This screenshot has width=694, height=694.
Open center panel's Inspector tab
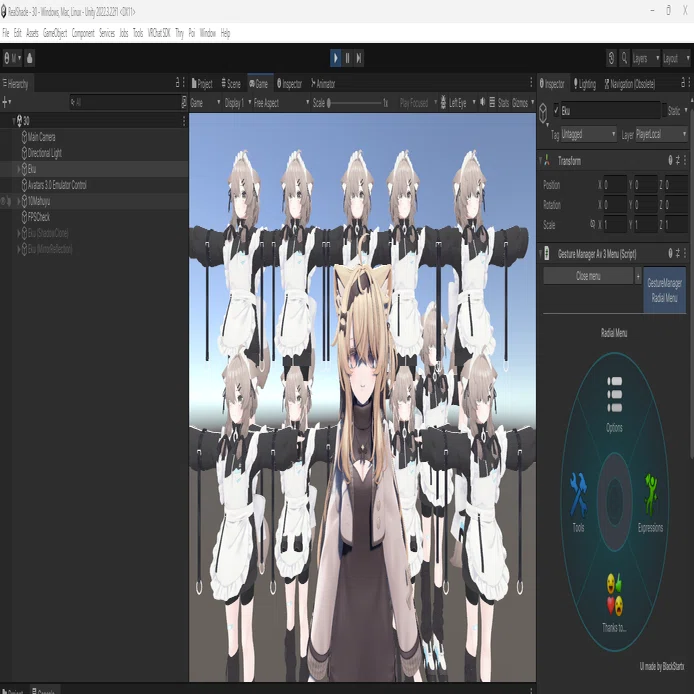click(289, 84)
